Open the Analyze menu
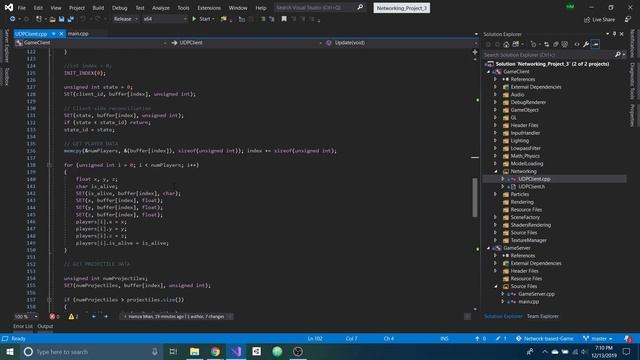640x360 pixels. 161,8
